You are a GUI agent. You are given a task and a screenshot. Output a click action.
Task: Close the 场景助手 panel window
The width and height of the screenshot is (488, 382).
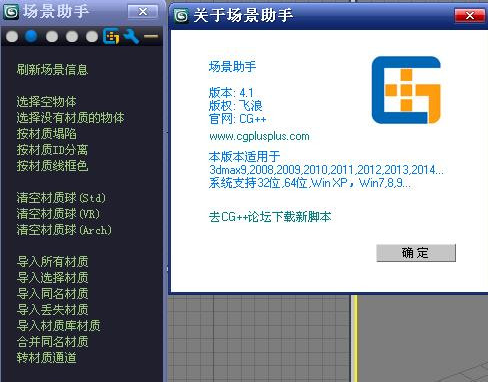pos(143,12)
